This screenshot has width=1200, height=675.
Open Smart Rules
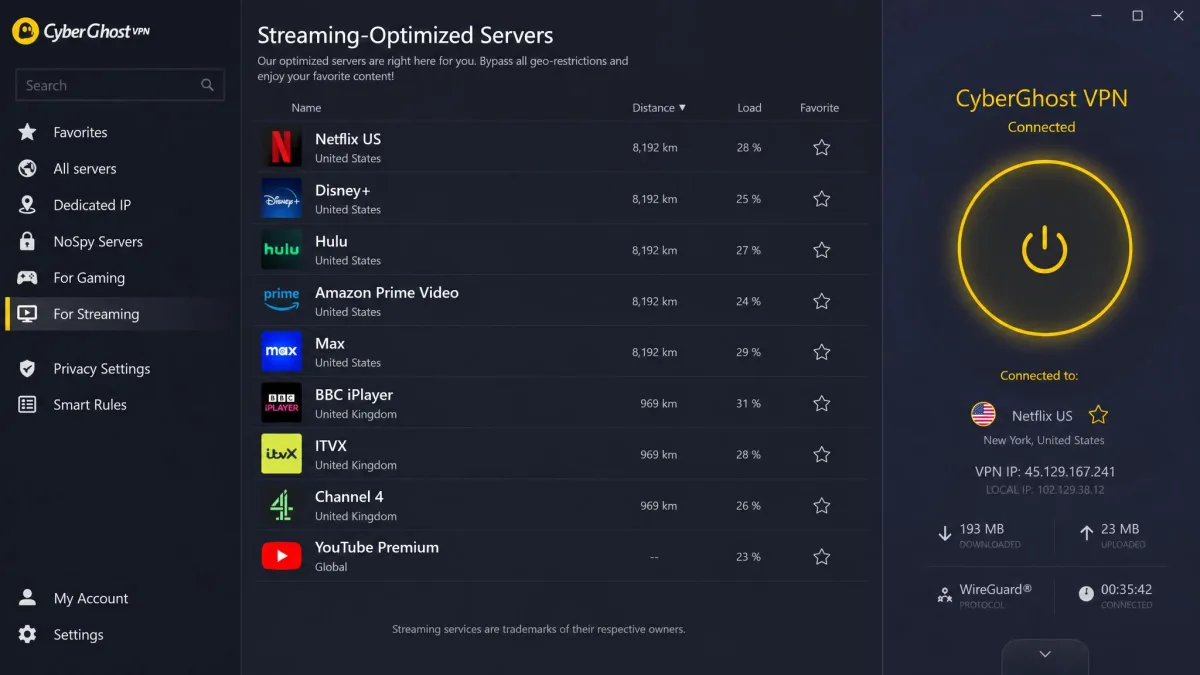(x=90, y=404)
